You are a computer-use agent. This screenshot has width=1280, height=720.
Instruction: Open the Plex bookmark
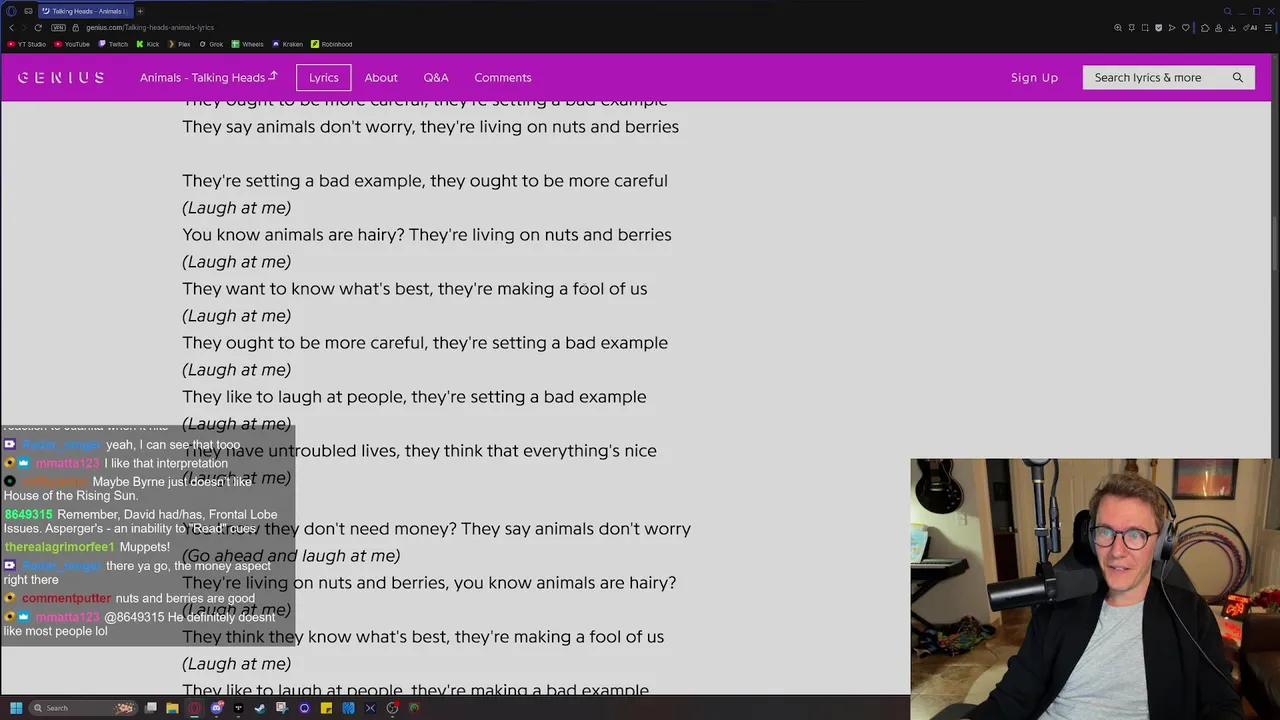pos(179,44)
